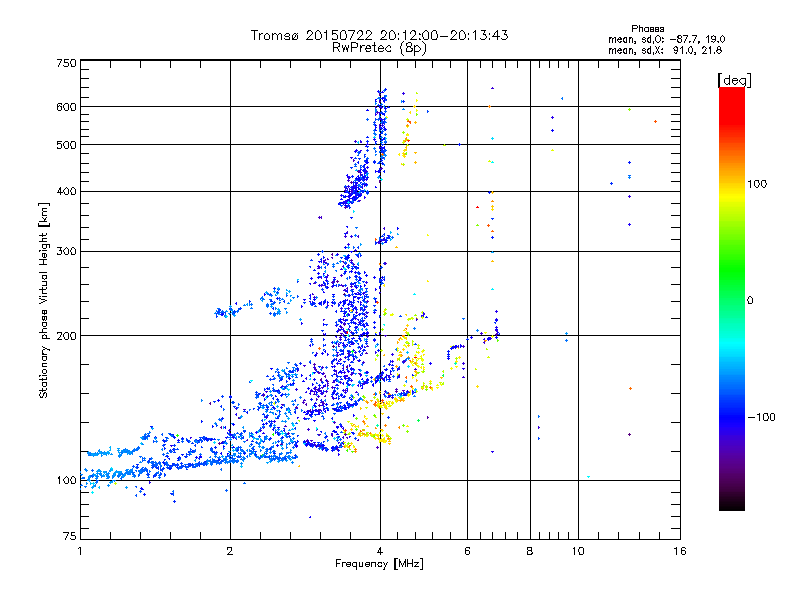800x600 pixels.
Task: Click the subtitle 'RwPretec (8p)'
Action: [379, 48]
